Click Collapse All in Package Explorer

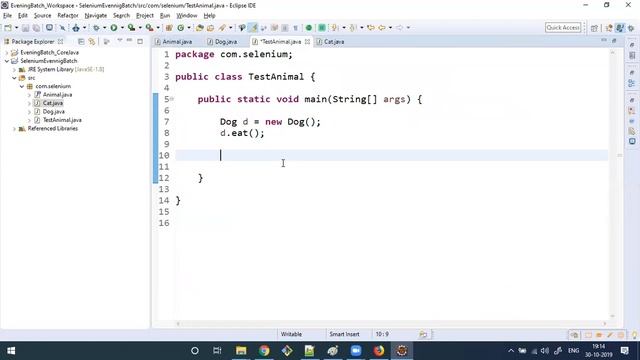click(81, 42)
